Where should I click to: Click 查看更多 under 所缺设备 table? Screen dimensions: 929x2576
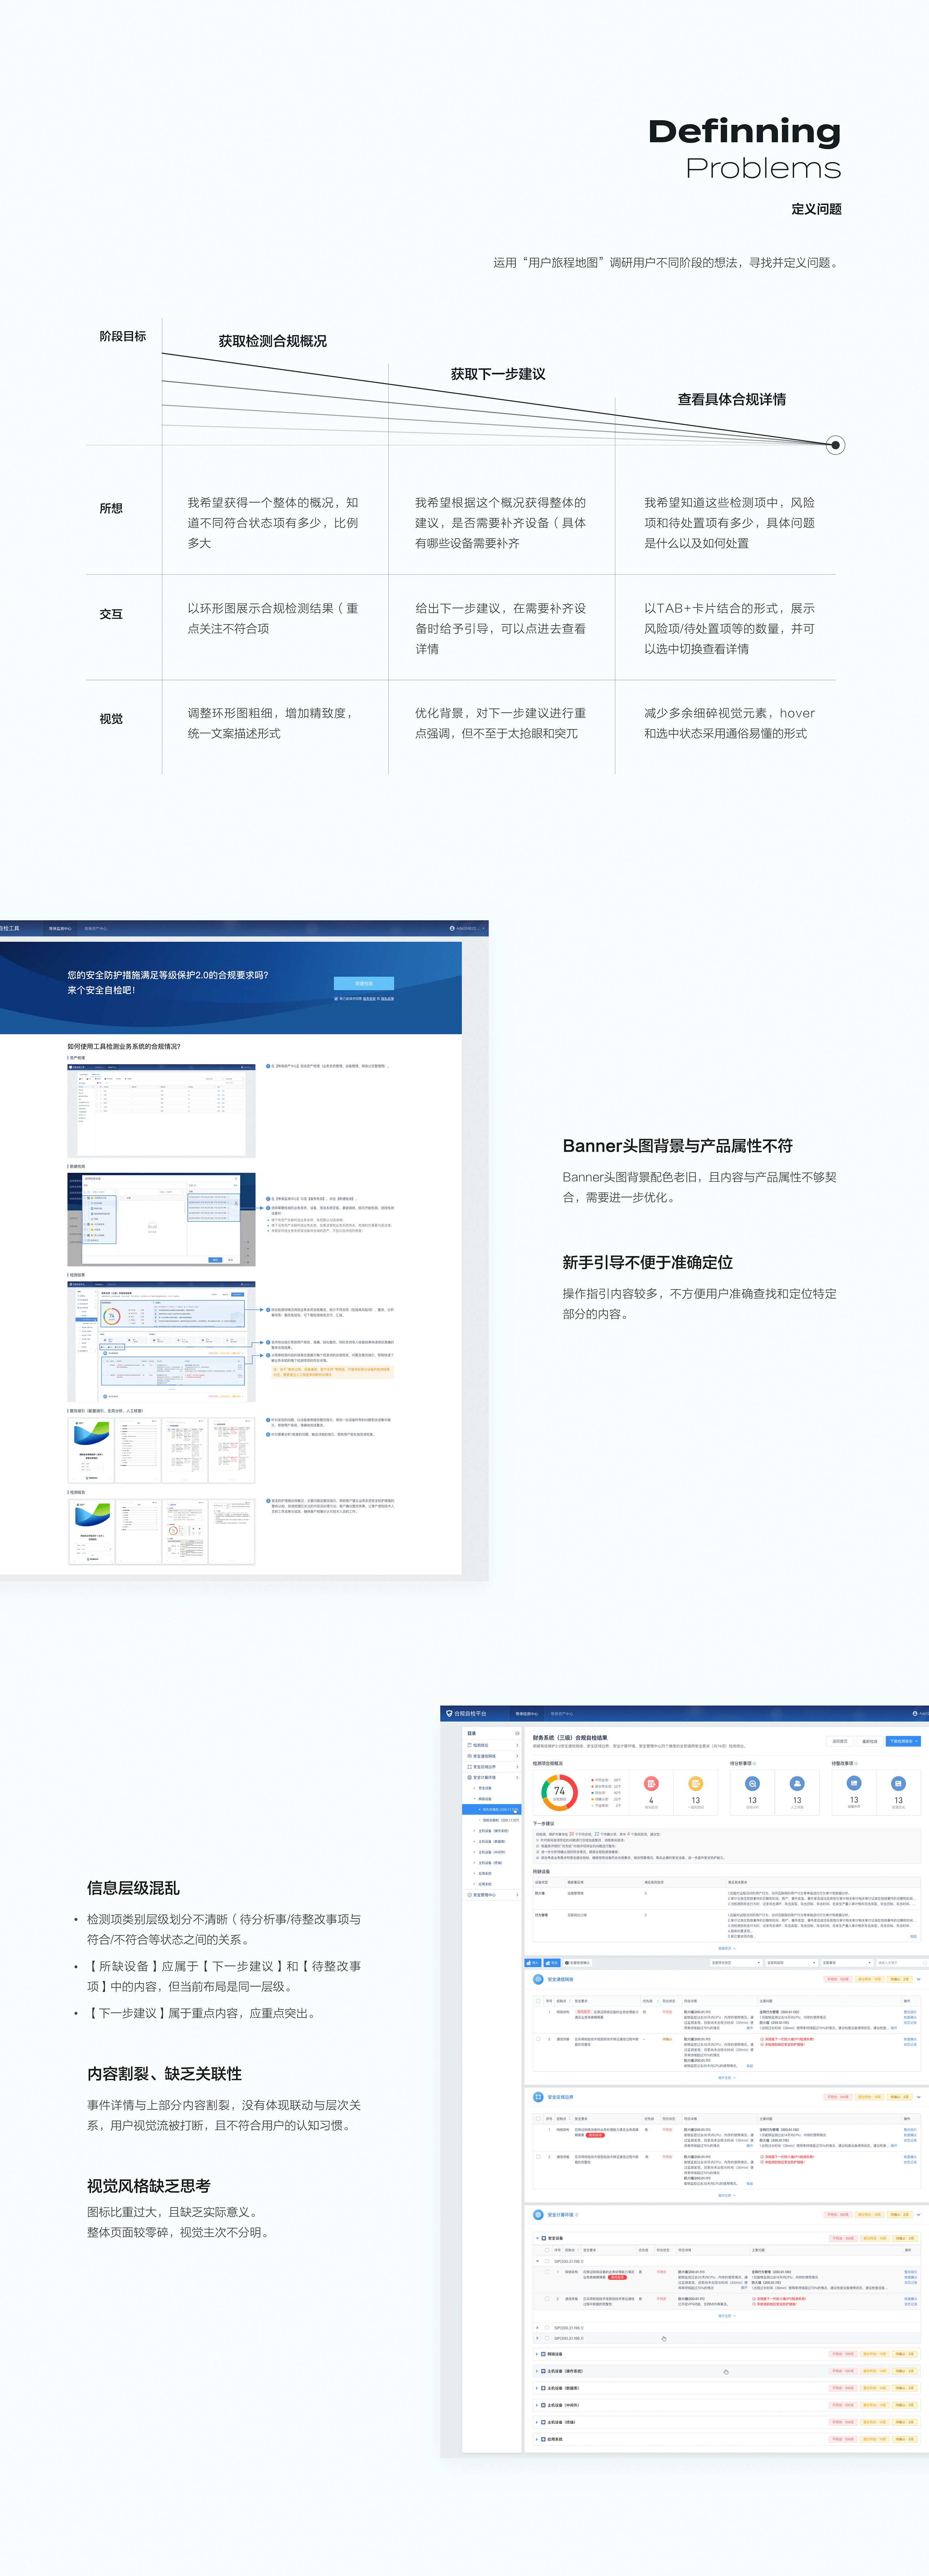(x=727, y=1948)
